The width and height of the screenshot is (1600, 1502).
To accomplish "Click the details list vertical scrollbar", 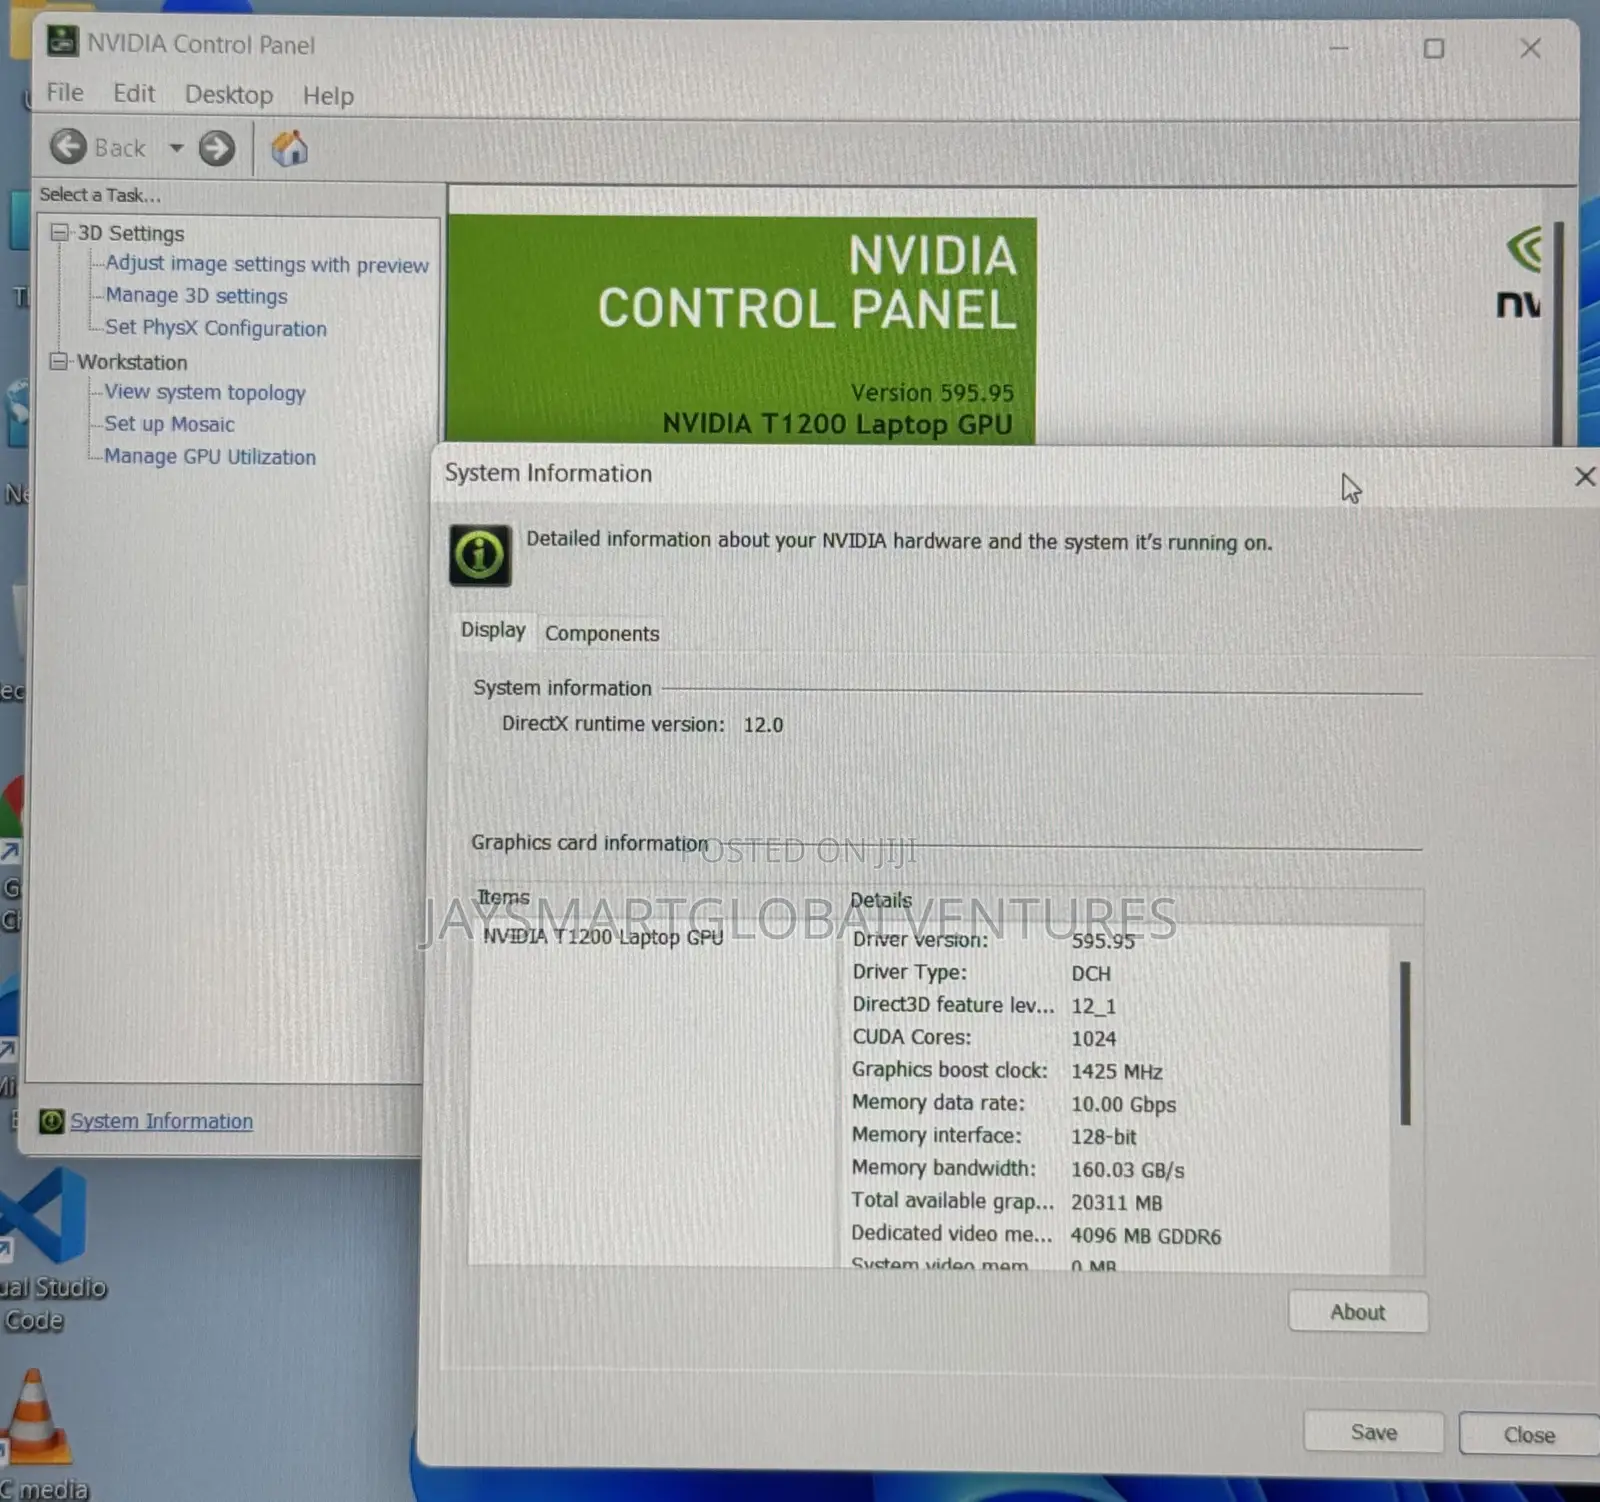I will point(1405,1044).
